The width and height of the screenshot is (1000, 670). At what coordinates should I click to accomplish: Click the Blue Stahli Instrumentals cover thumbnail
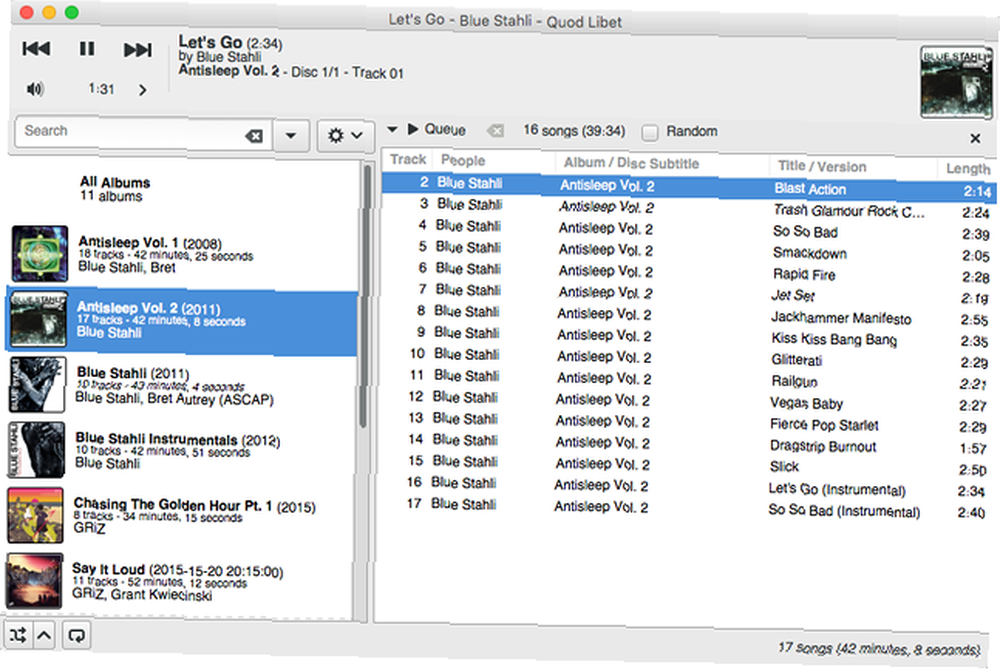click(36, 450)
